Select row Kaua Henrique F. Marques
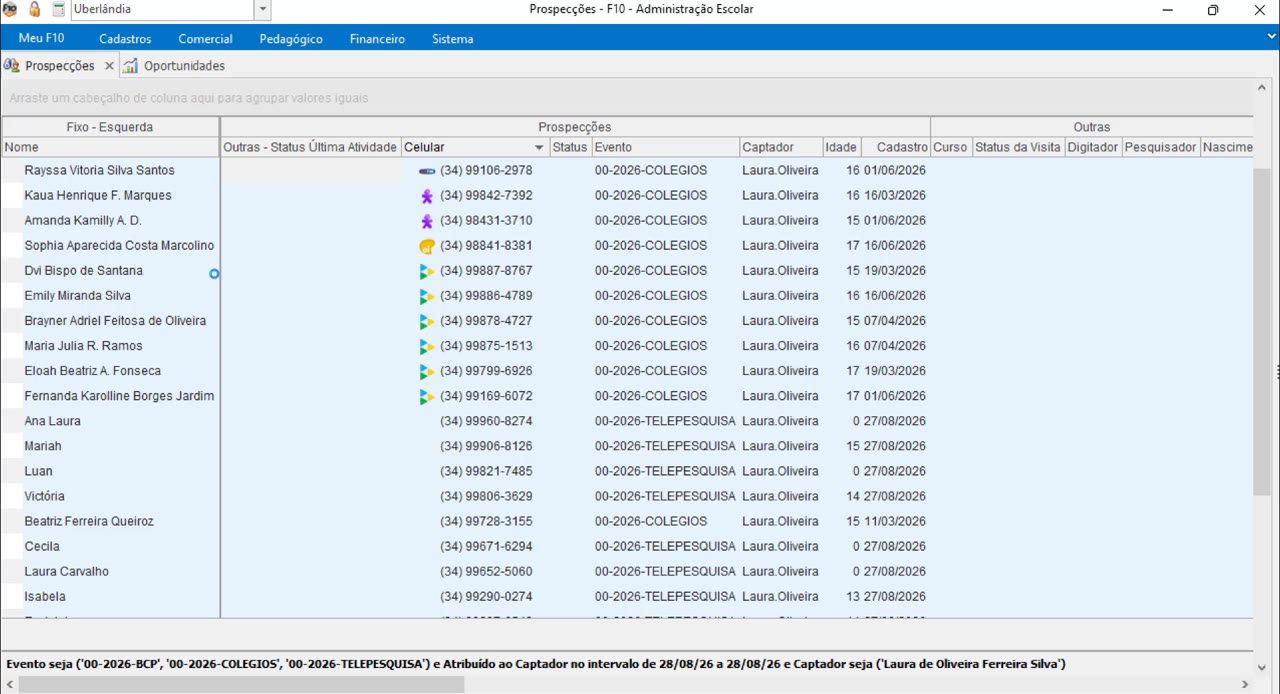Image resolution: width=1280 pixels, height=694 pixels. pyautogui.click(x=98, y=196)
